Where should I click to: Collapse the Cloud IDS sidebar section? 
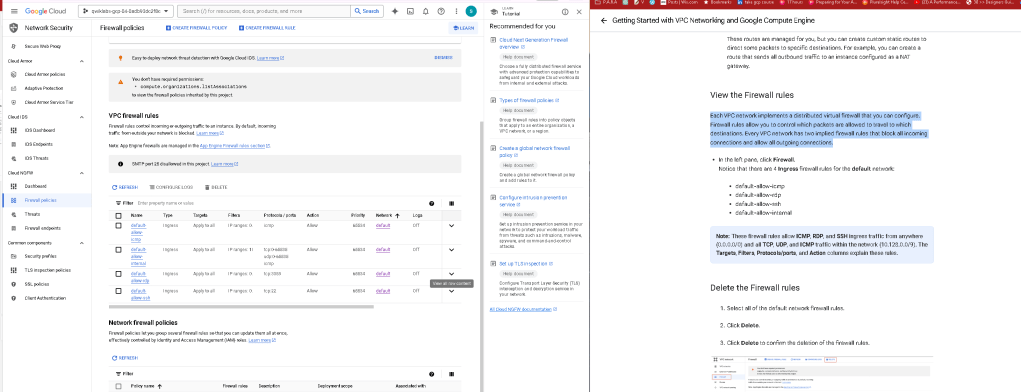point(81,117)
